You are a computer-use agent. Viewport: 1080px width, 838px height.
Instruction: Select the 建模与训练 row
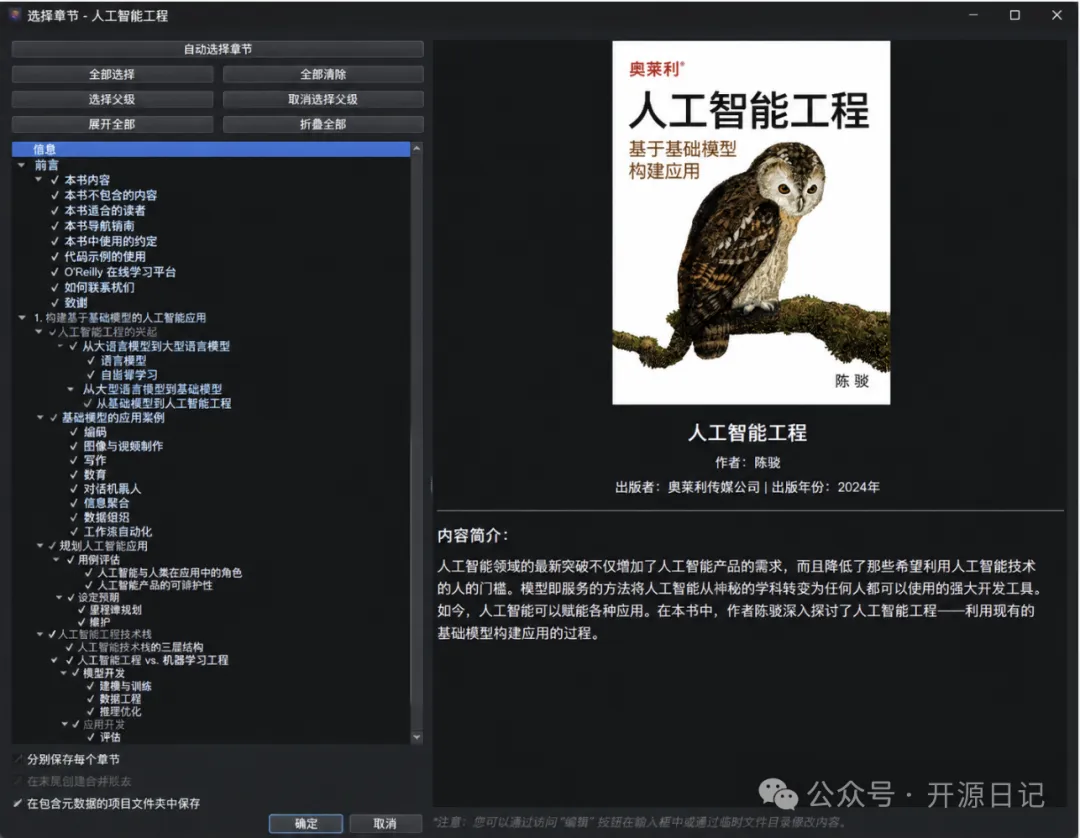[x=125, y=686]
